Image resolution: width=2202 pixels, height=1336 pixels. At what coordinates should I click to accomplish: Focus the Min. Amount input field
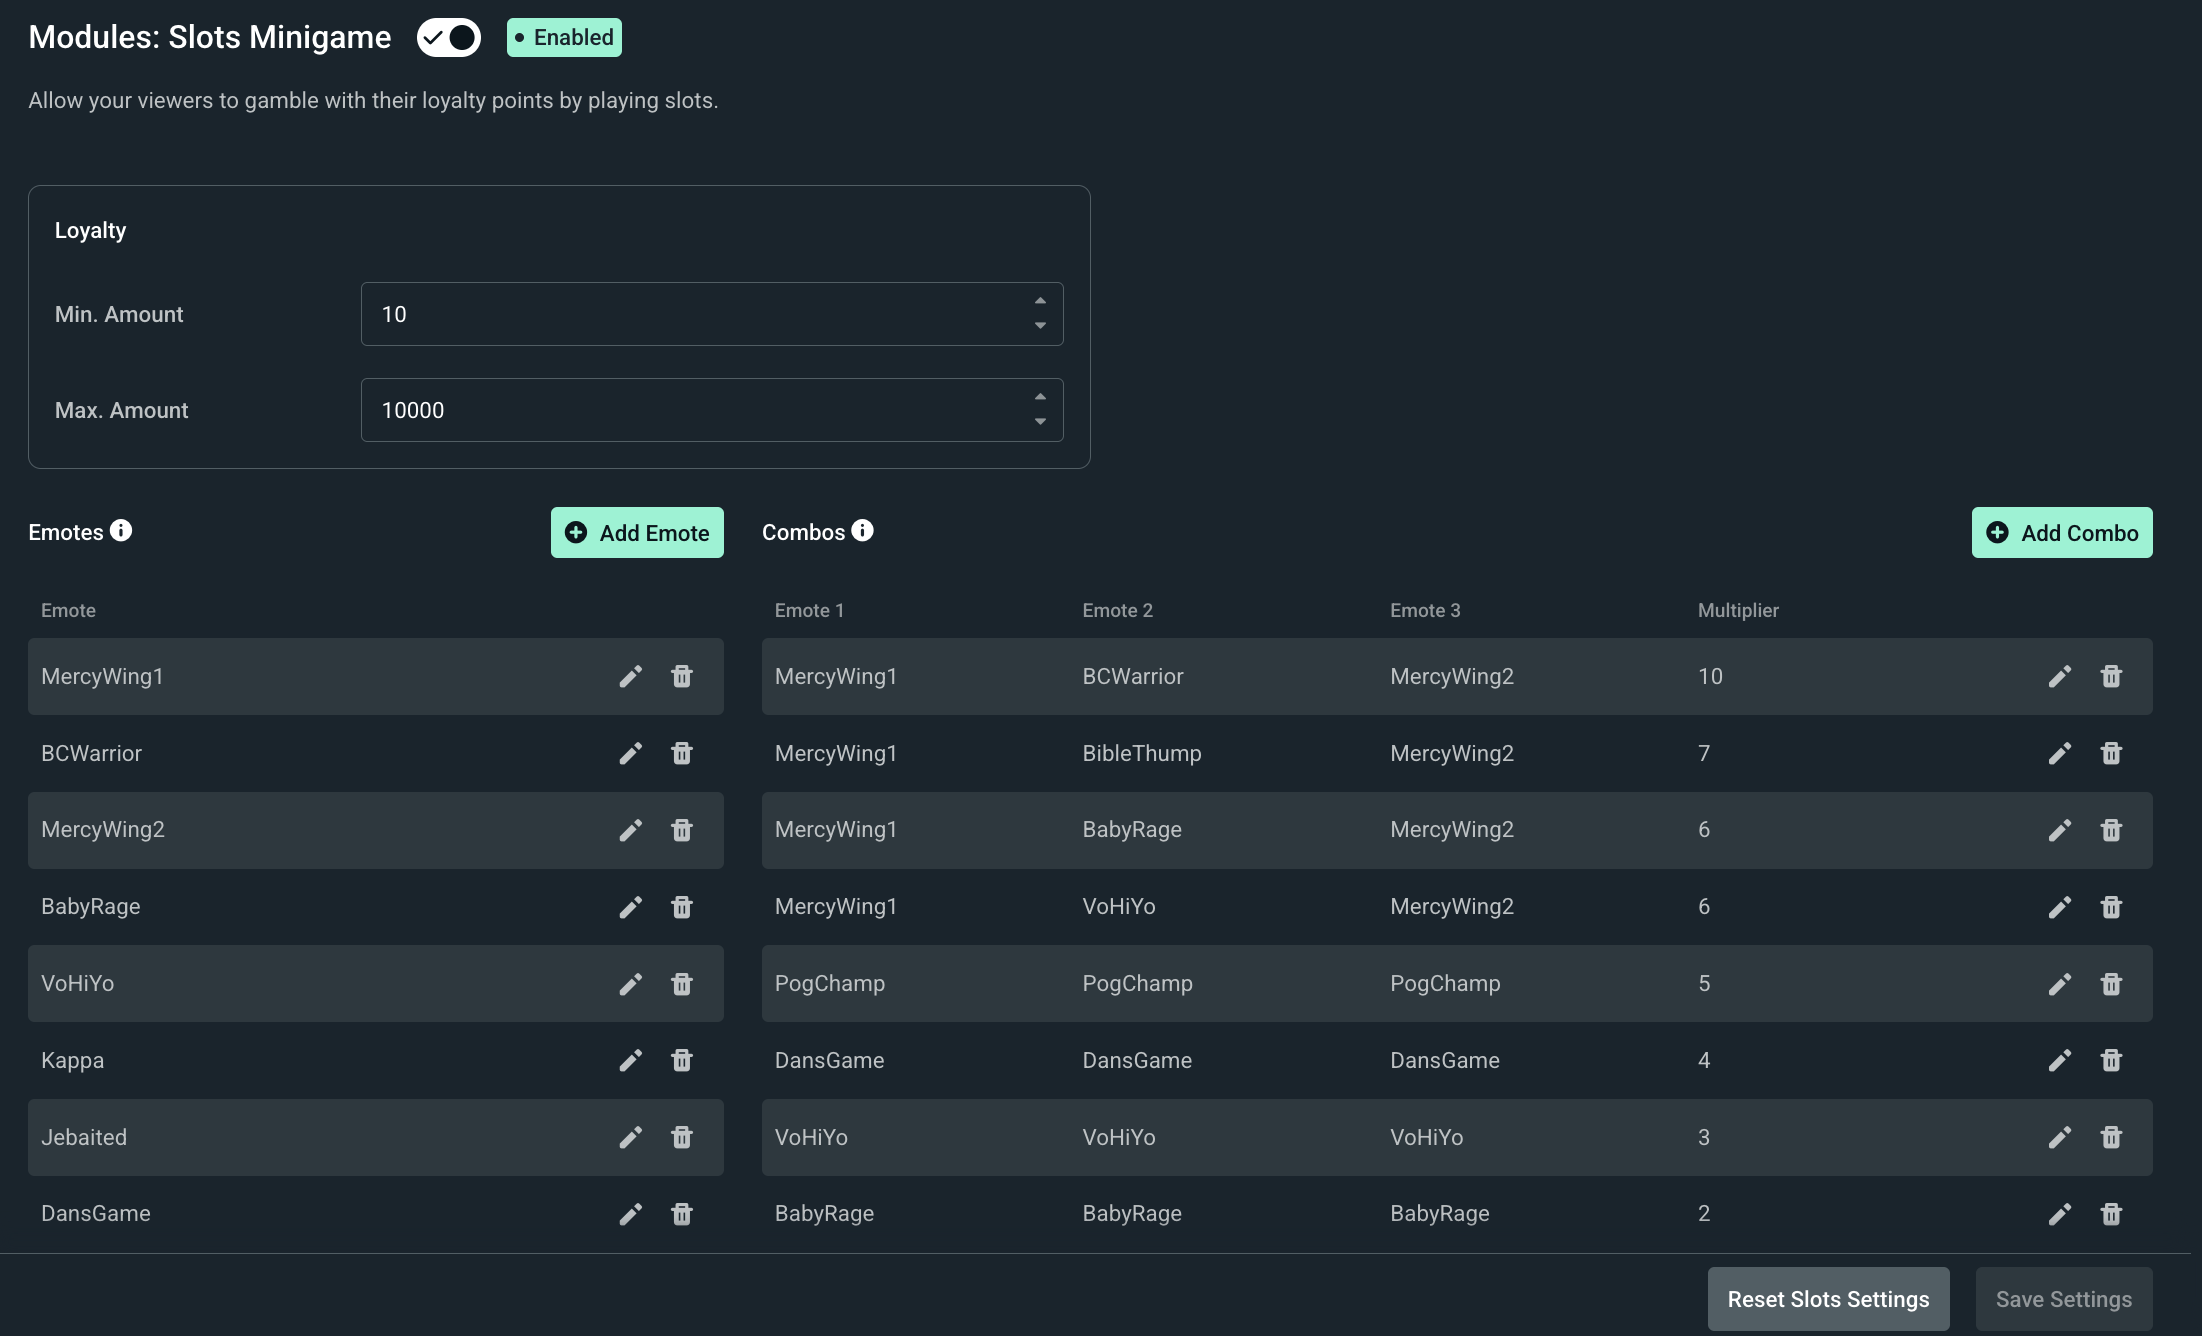pos(712,314)
